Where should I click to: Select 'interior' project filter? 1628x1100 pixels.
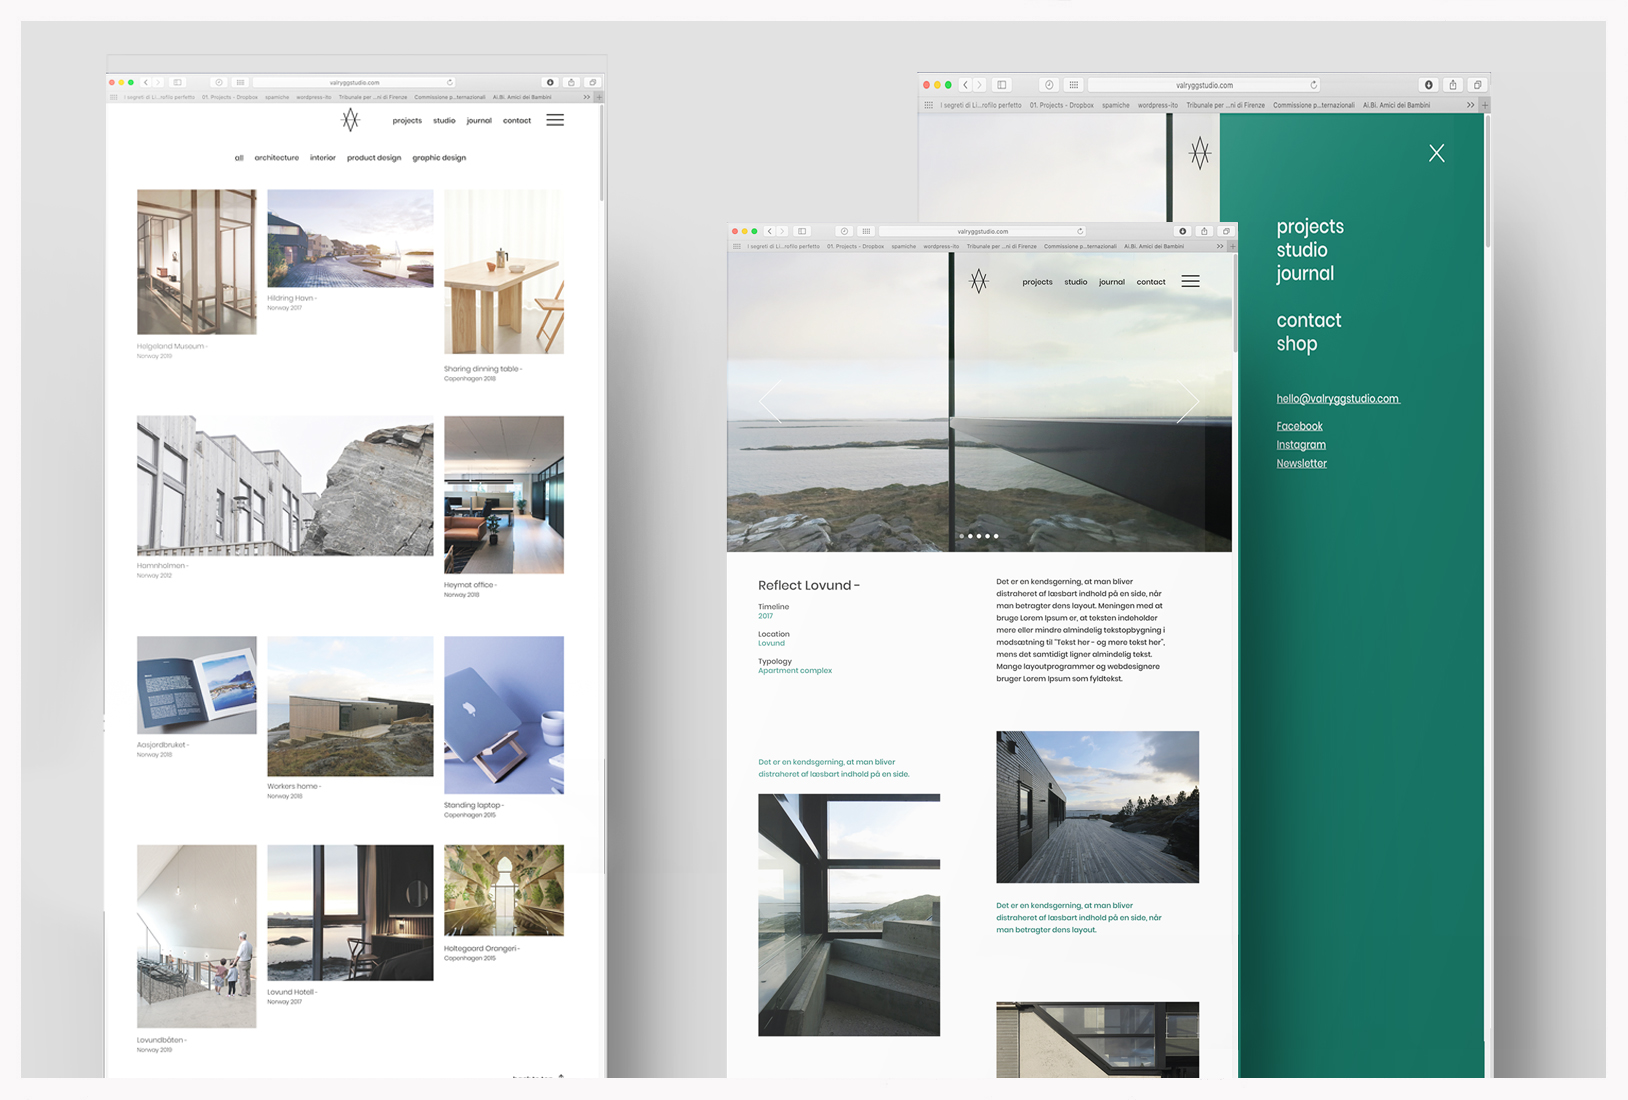click(x=323, y=158)
